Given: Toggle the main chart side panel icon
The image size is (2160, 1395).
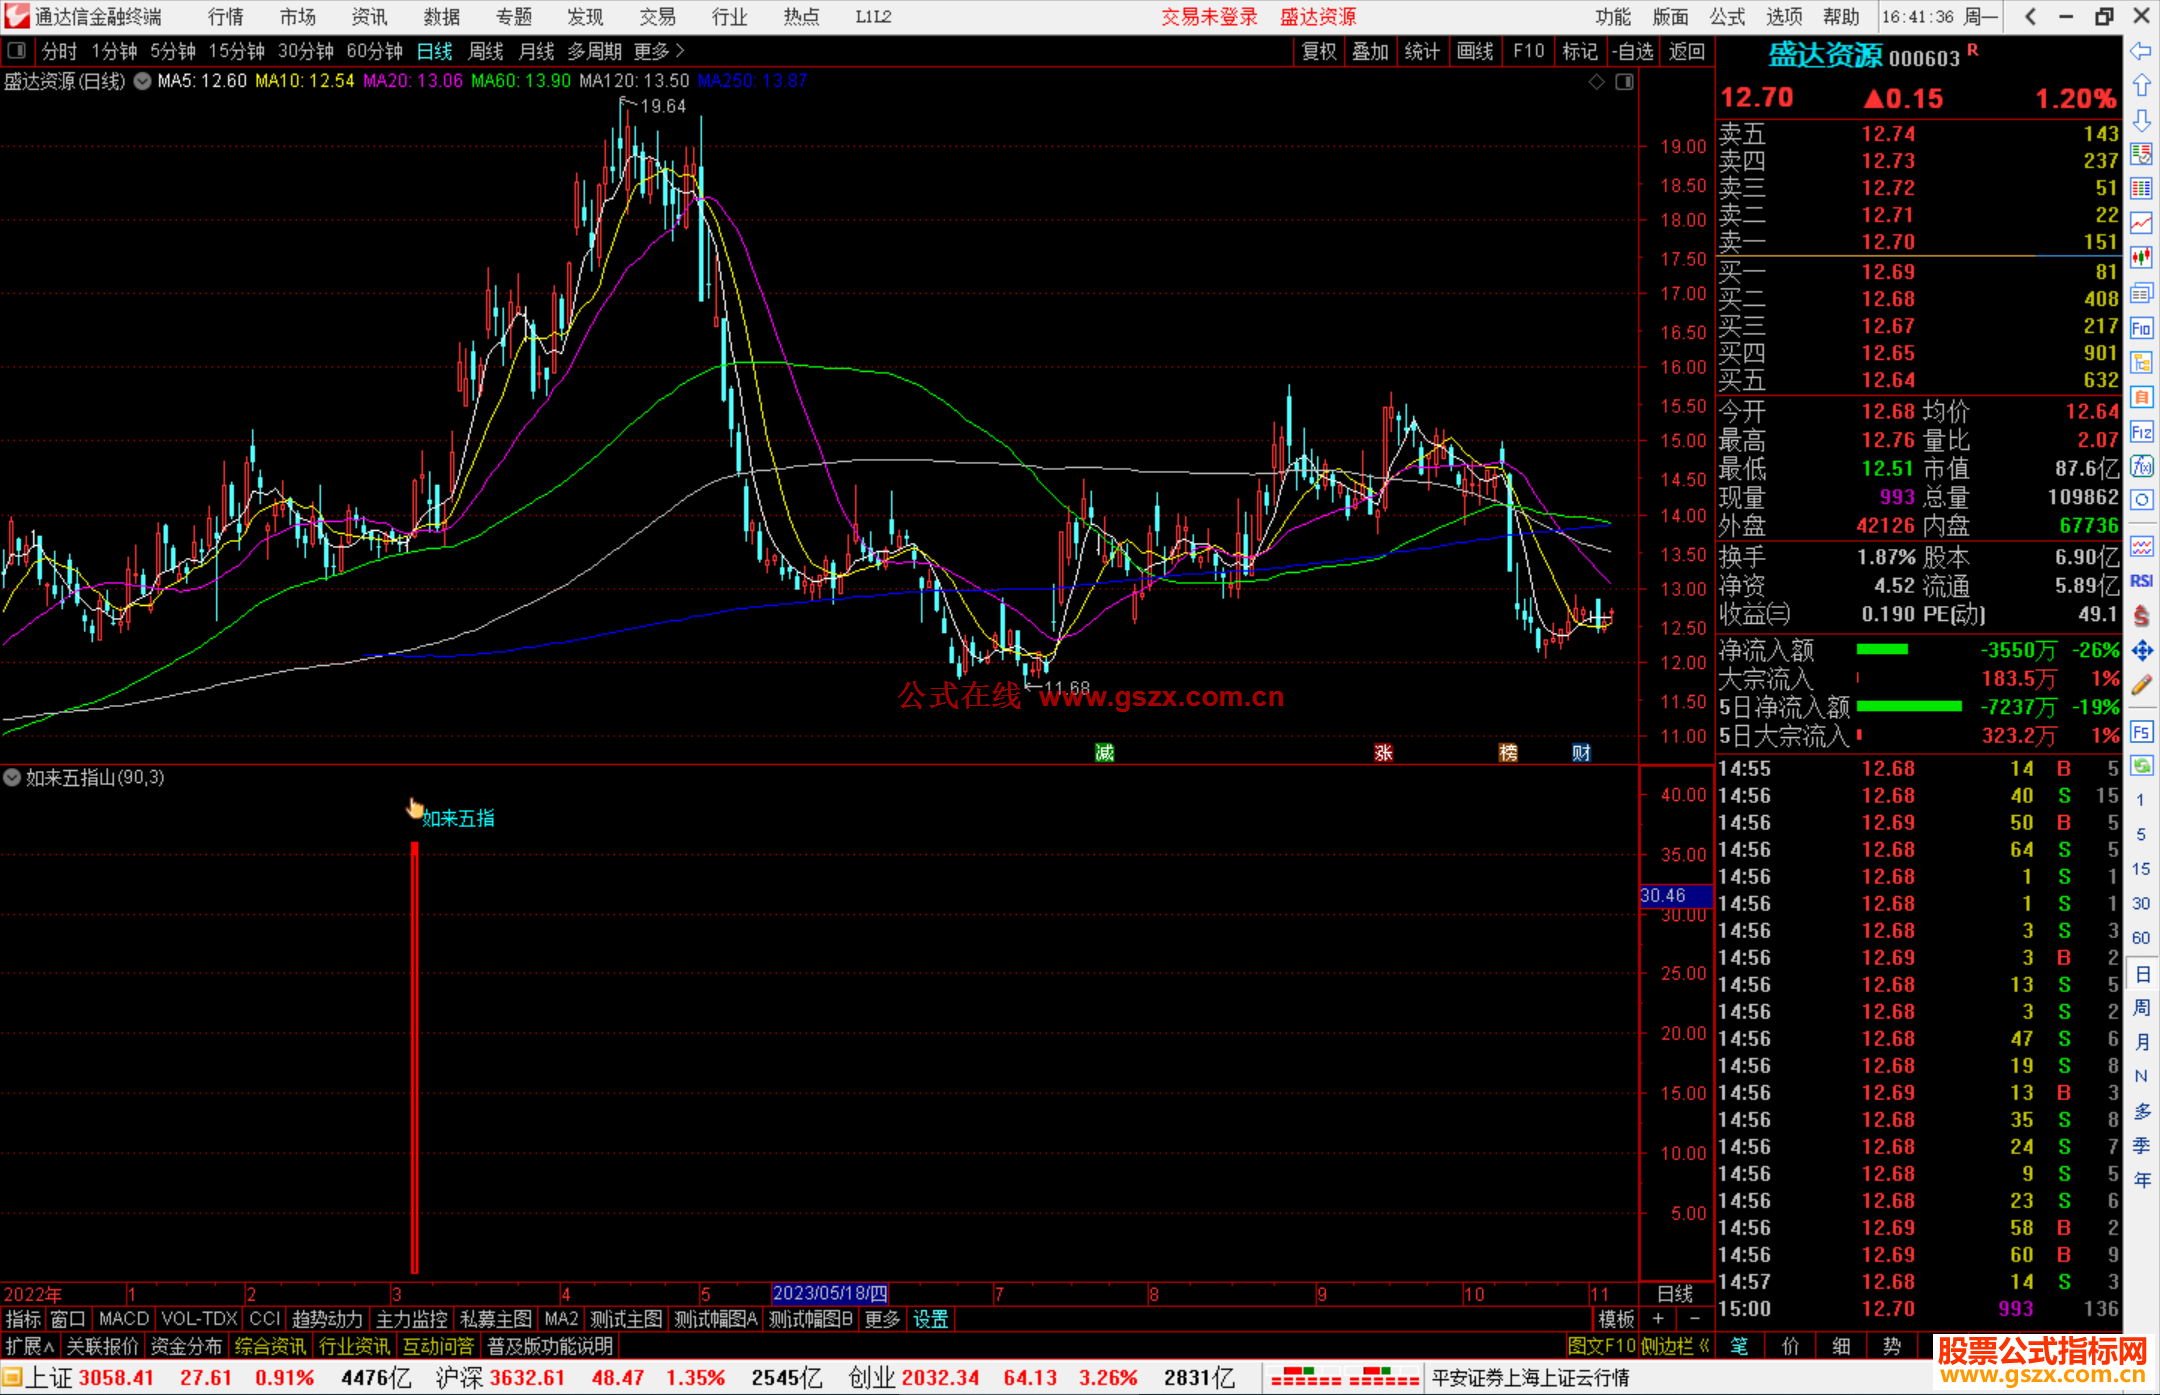Looking at the screenshot, I should 1624,81.
